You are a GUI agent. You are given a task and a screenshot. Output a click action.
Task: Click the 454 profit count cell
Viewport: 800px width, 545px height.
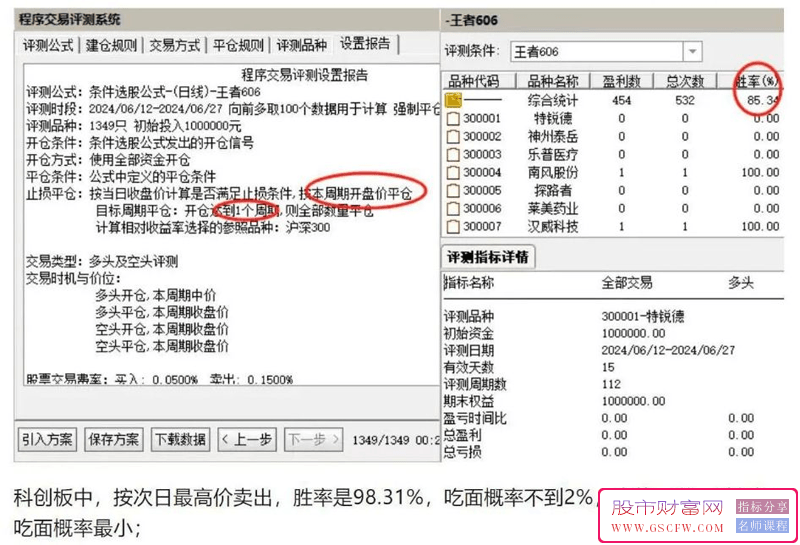pyautogui.click(x=621, y=101)
